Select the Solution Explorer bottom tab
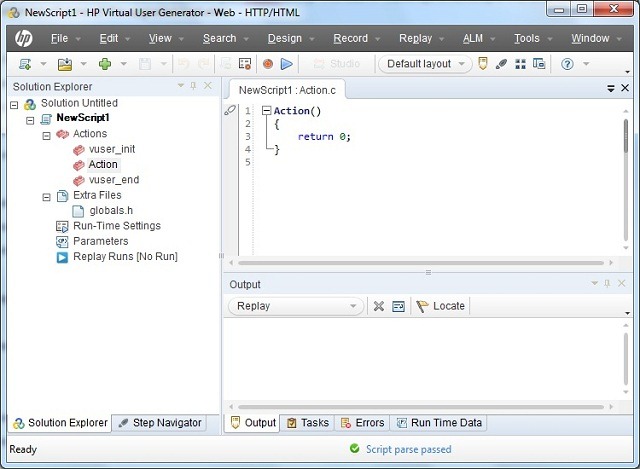Screen dimensions: 640x469 60,423
